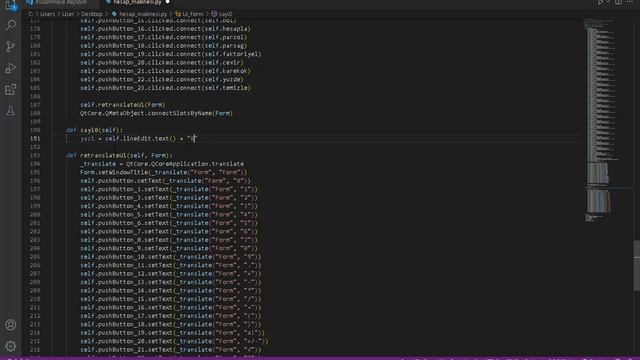Place cursor on the 'yazi = self.lineEdit.text()' line
This screenshot has width=640, height=360.
coord(138,139)
